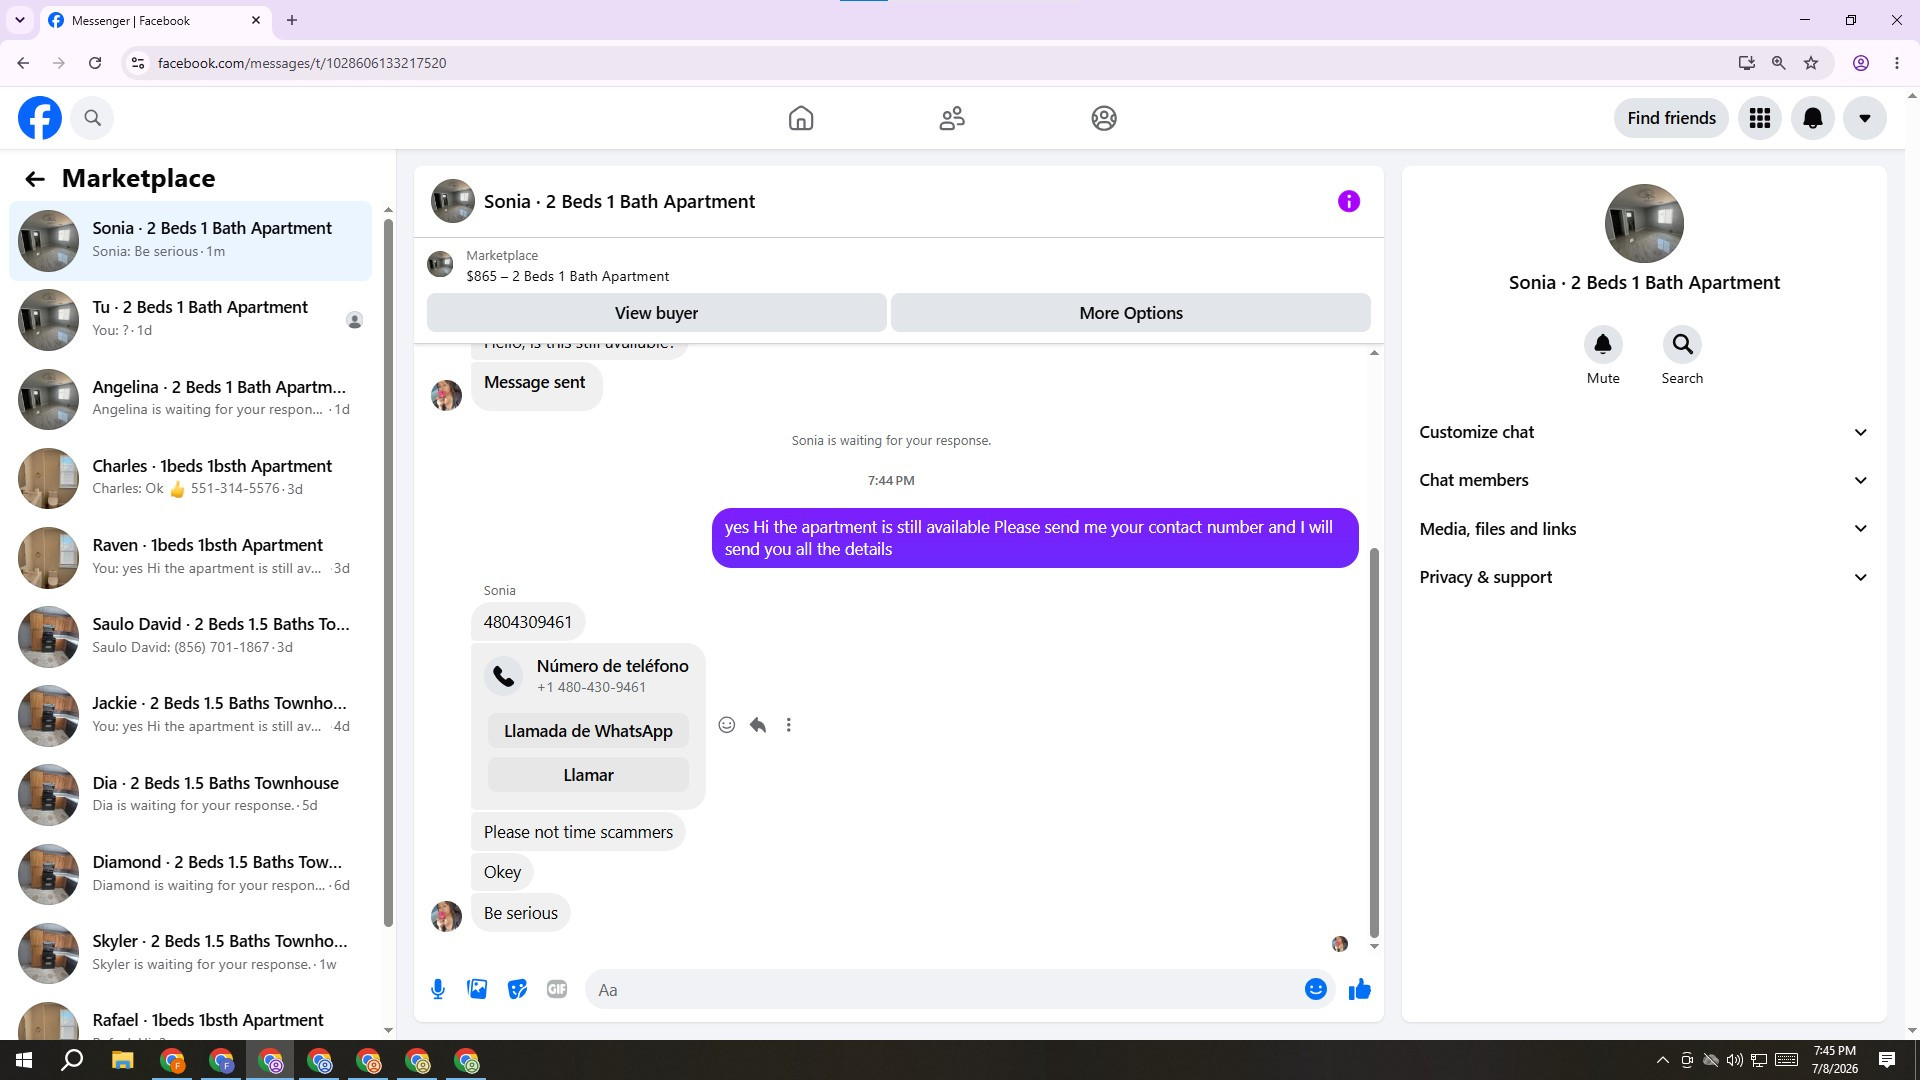Image resolution: width=1920 pixels, height=1080 pixels.
Task: Attach a photo file to message
Action: [478, 990]
